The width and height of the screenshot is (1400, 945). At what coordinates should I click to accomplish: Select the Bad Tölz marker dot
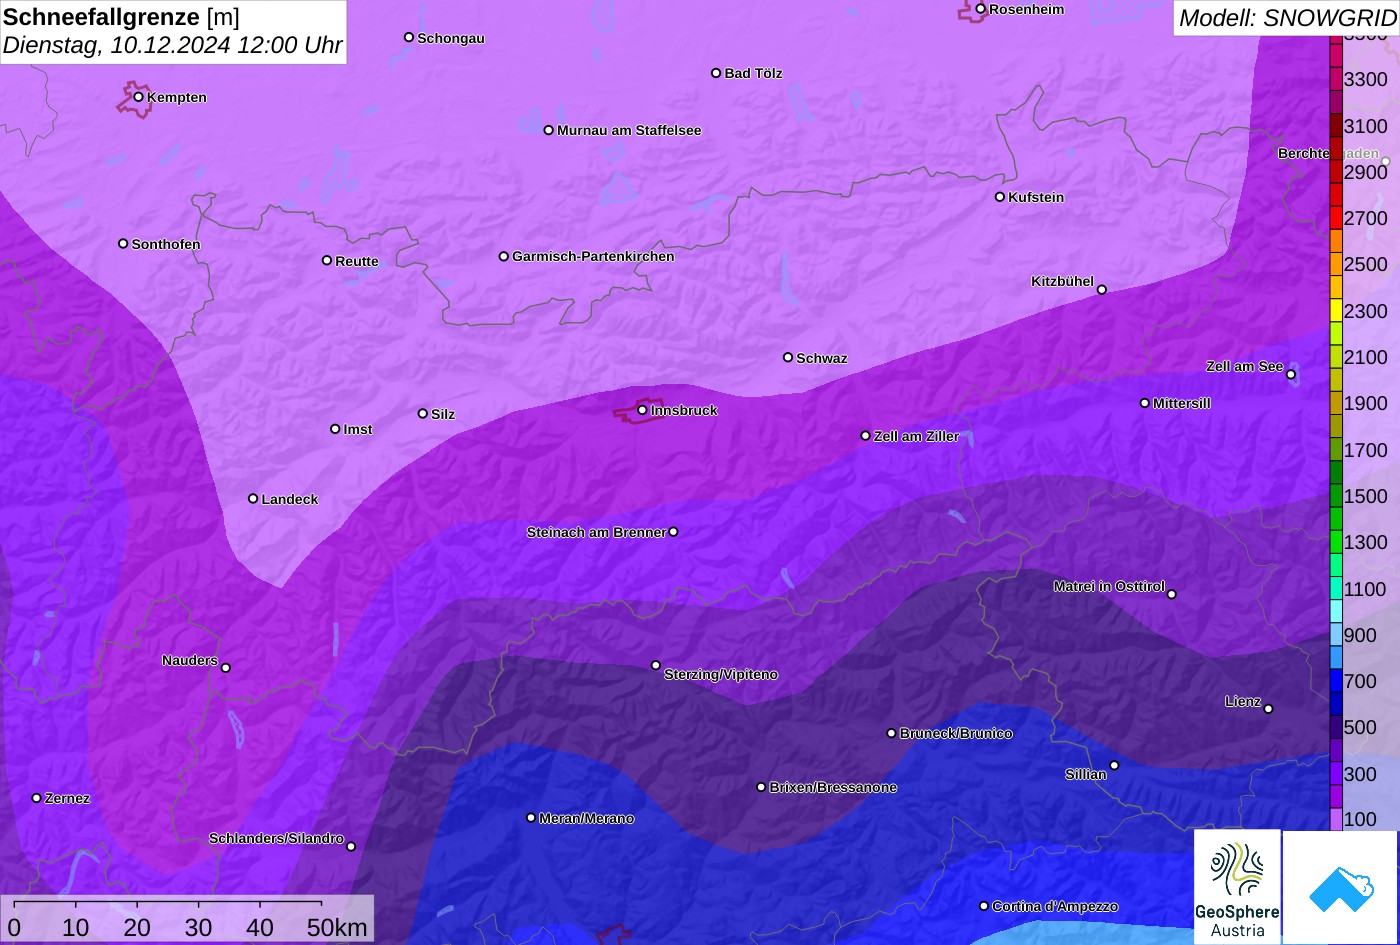716,73
